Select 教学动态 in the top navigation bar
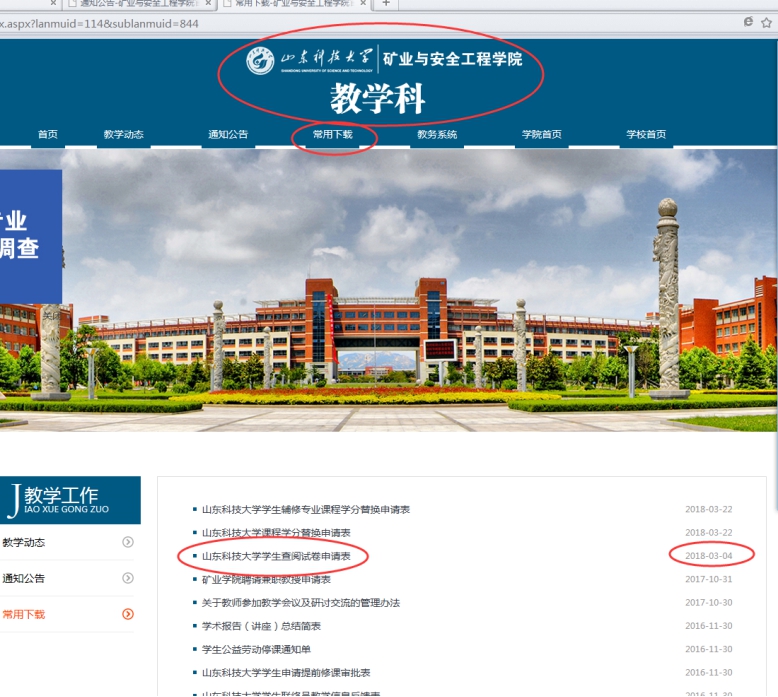 click(x=123, y=135)
